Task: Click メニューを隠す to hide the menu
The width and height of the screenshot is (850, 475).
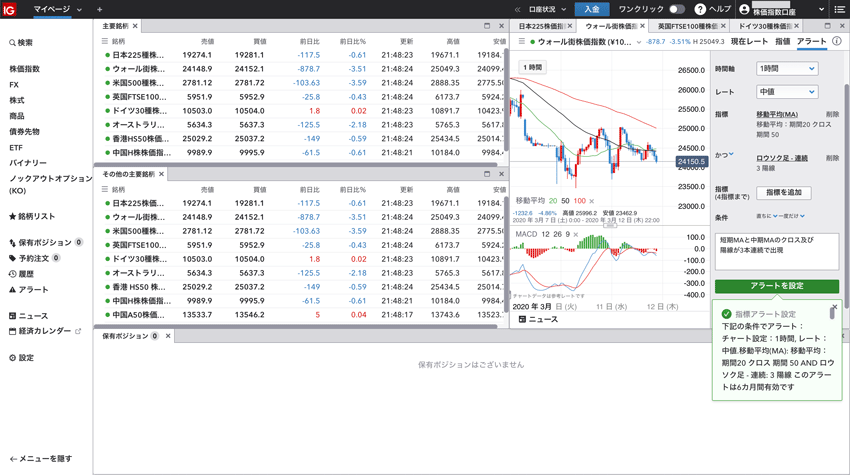Action: pos(41,459)
